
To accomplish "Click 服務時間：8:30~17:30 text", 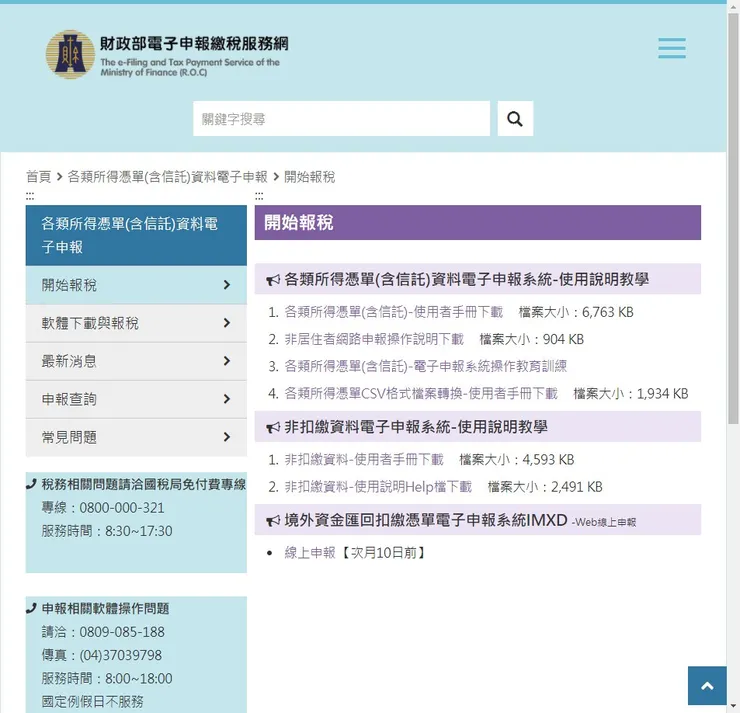I will 107,531.
